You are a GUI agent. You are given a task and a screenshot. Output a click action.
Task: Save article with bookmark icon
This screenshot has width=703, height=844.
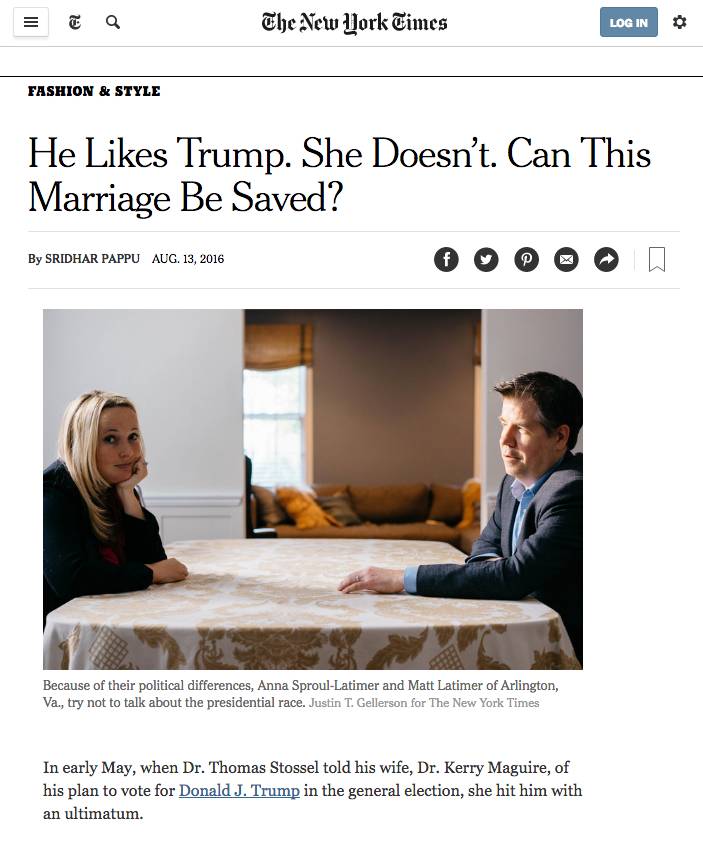point(657,259)
